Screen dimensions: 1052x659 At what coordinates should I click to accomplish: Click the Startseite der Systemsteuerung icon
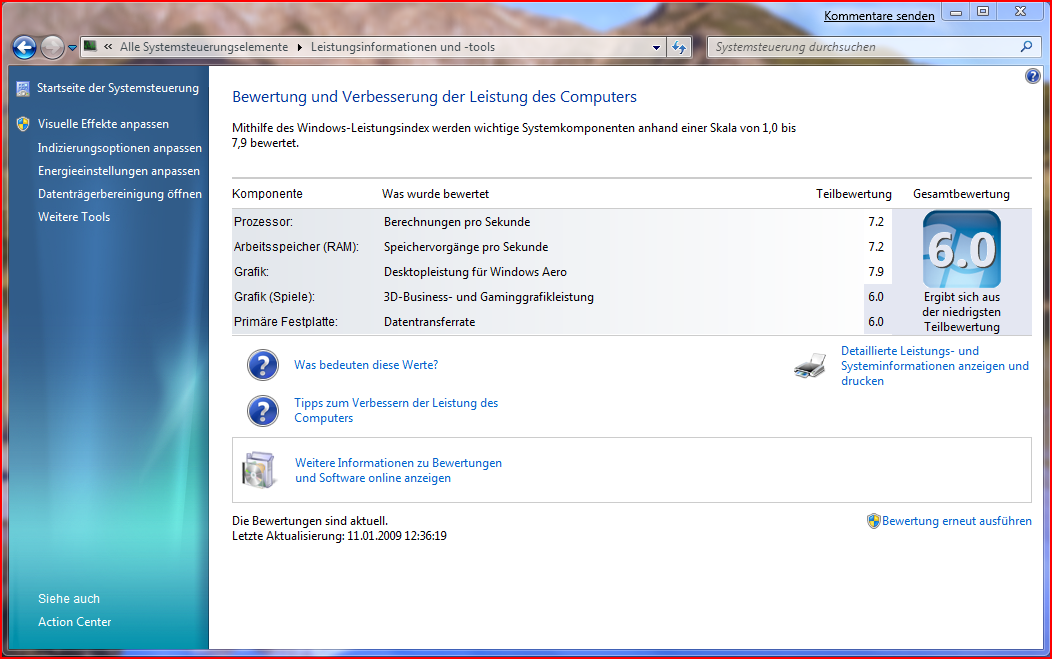point(23,88)
